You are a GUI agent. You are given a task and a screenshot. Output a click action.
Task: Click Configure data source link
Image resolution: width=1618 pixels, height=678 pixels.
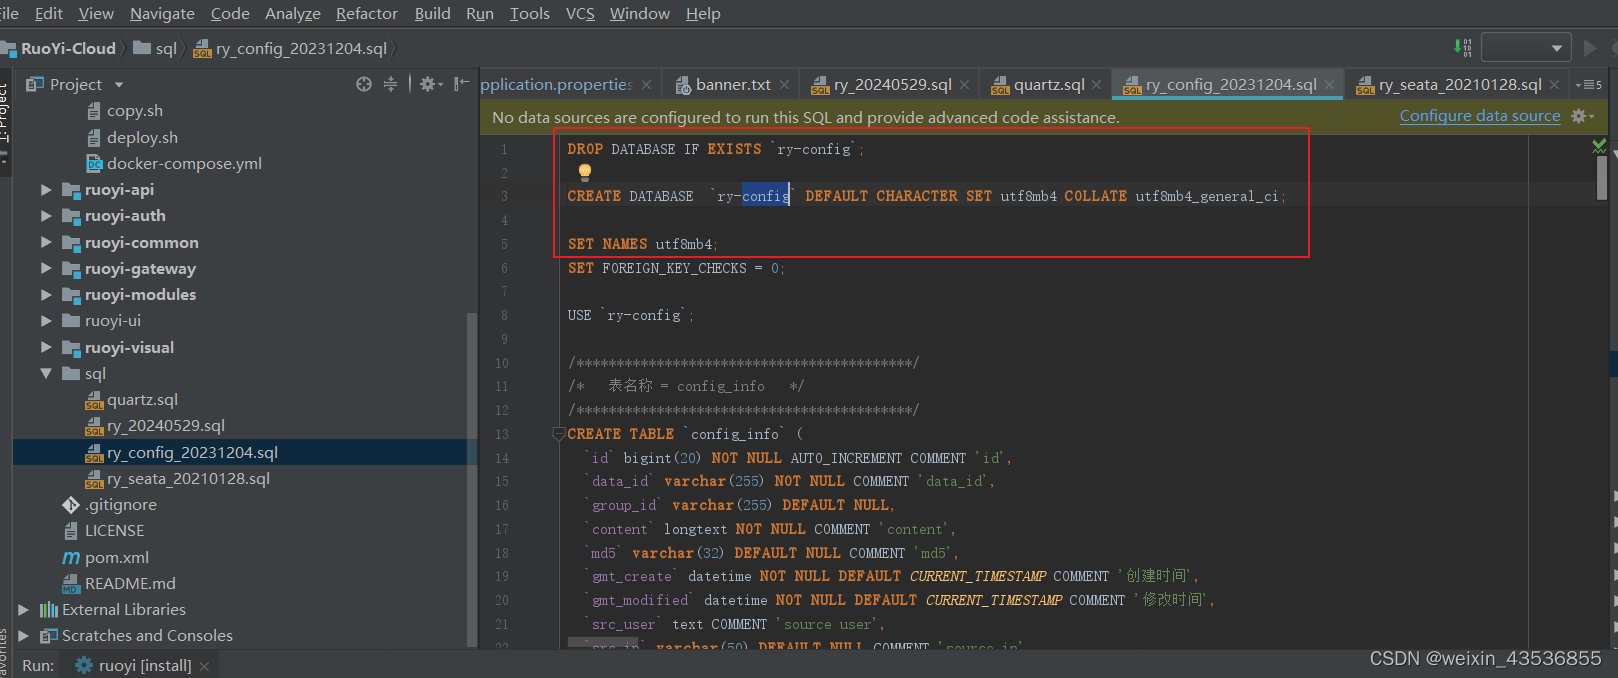(x=1479, y=116)
